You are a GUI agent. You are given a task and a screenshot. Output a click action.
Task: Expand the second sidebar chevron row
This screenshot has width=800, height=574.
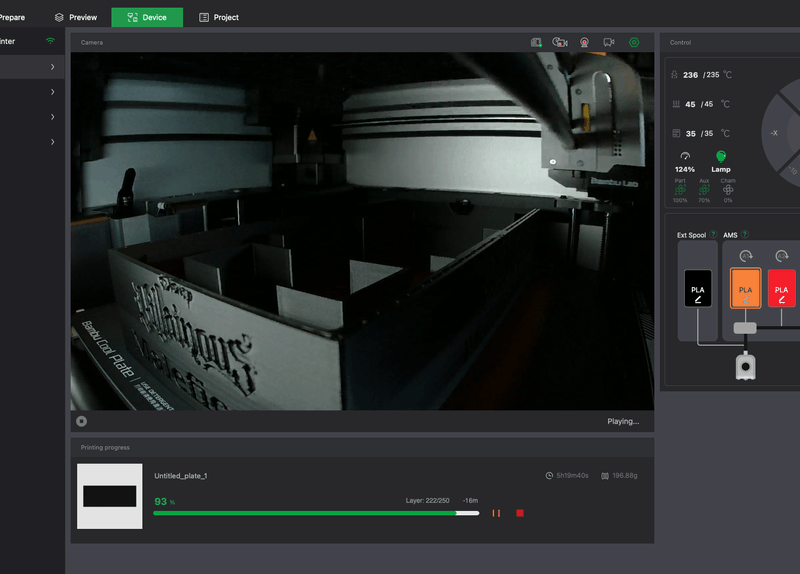tap(52, 92)
